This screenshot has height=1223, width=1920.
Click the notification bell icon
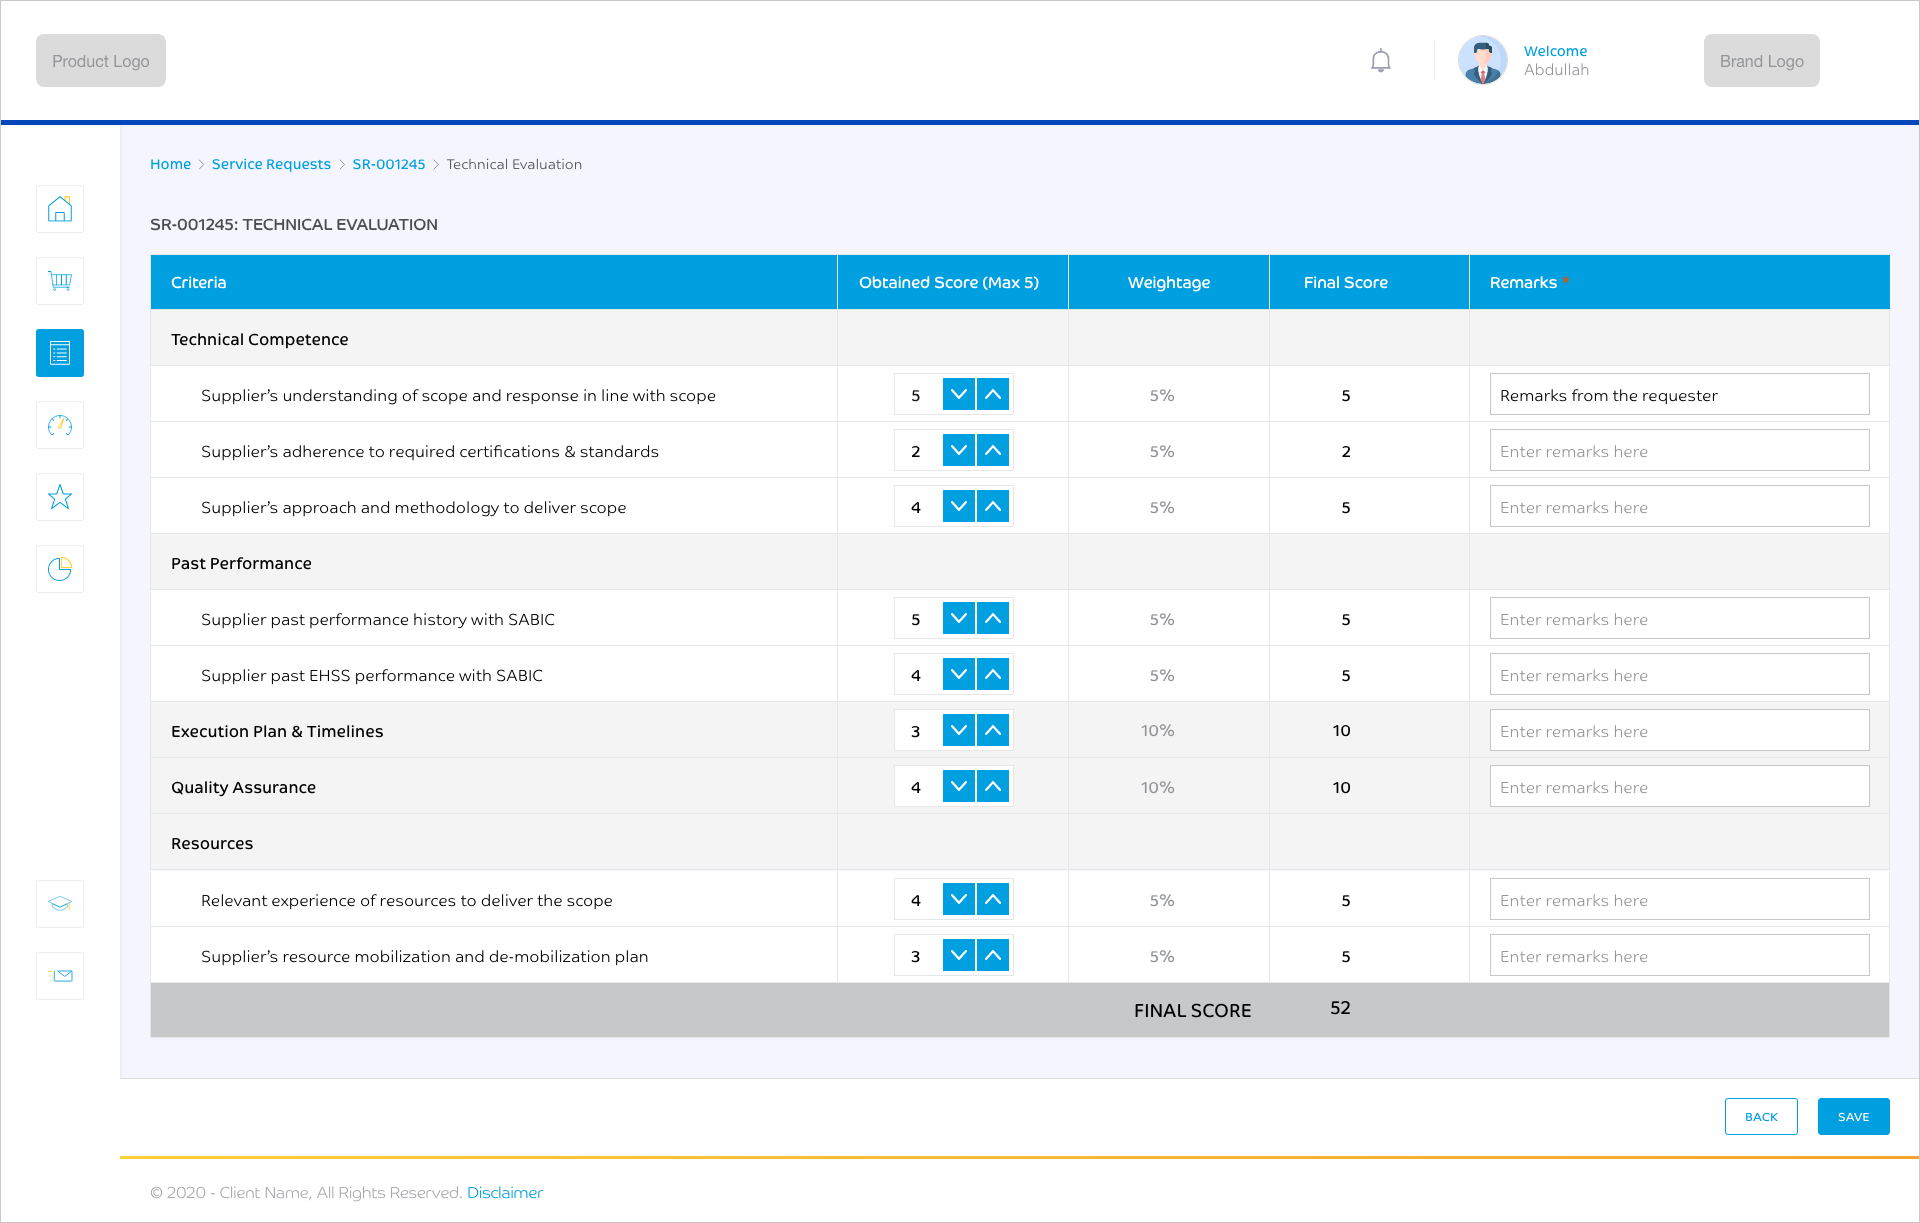click(x=1380, y=61)
